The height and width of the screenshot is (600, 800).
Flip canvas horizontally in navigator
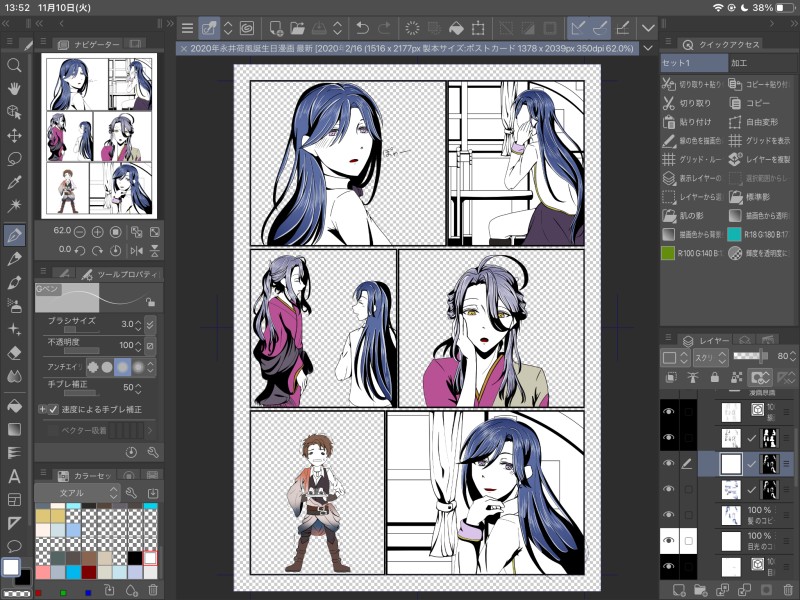pyautogui.click(x=136, y=251)
